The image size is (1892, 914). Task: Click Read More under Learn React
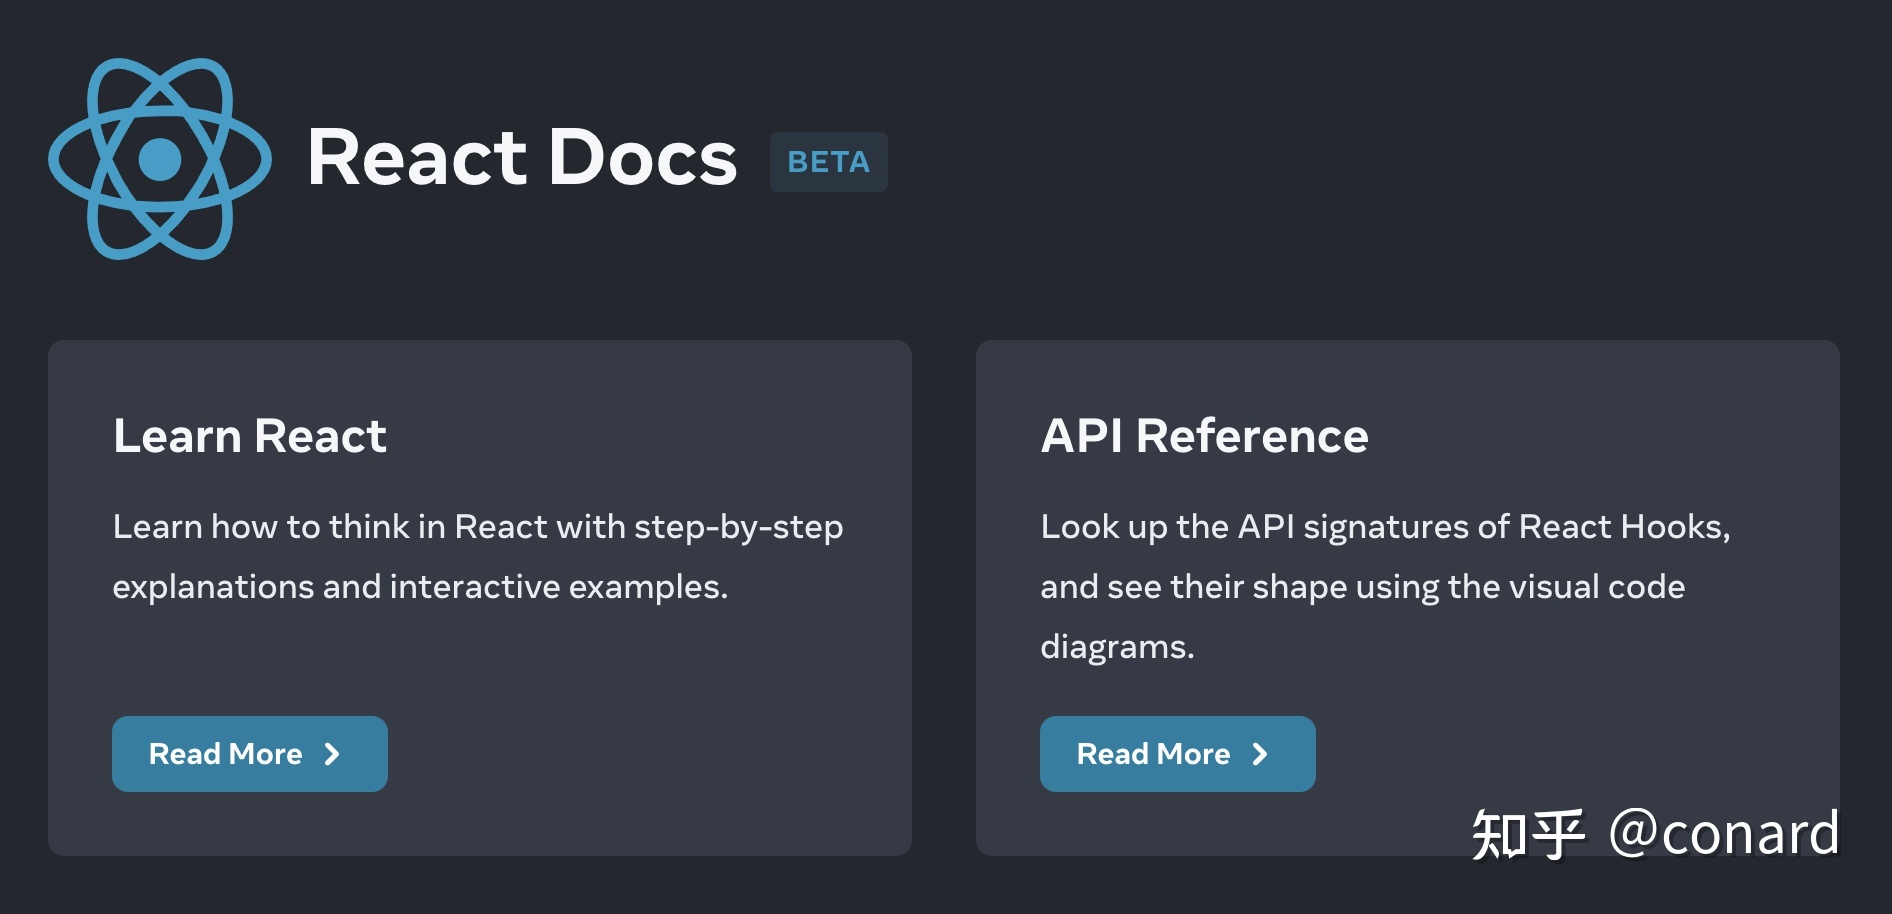coord(250,754)
